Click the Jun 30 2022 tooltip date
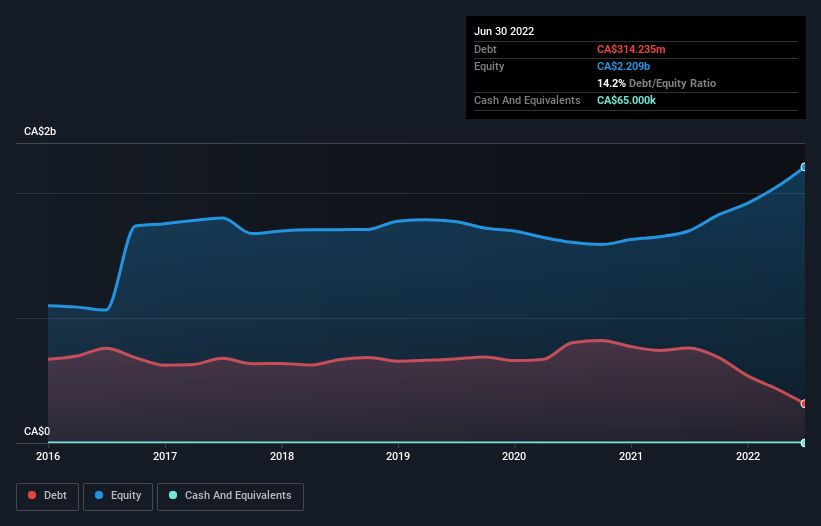 point(504,31)
